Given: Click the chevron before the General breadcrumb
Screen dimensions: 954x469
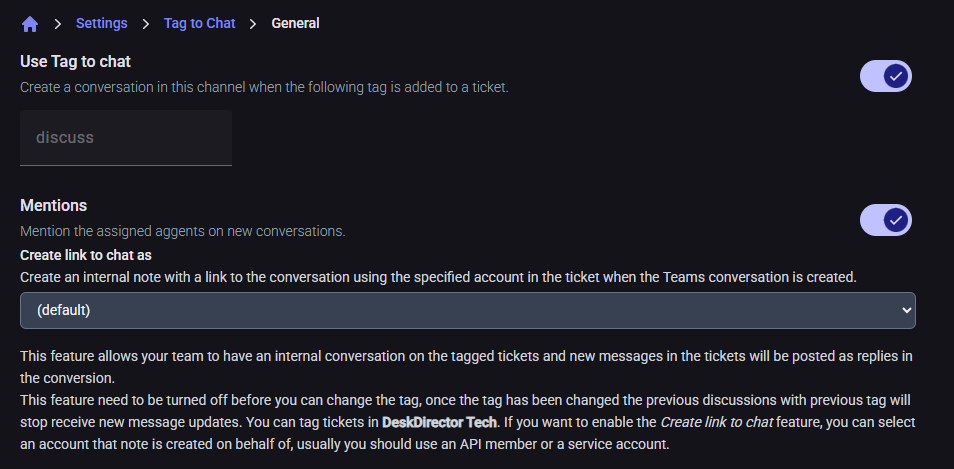Looking at the screenshot, I should [254, 23].
